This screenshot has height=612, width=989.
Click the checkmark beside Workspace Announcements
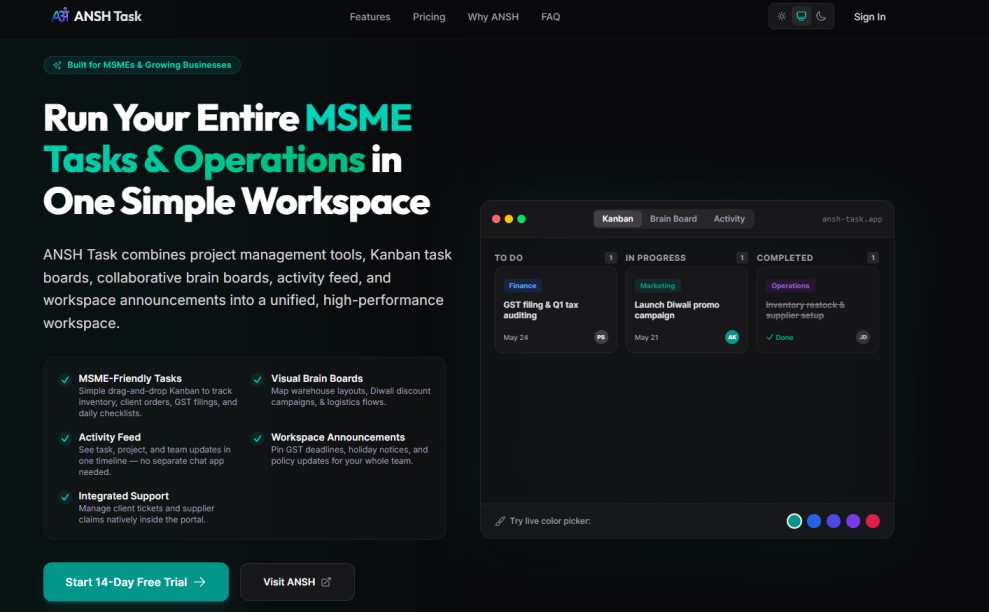(x=257, y=438)
